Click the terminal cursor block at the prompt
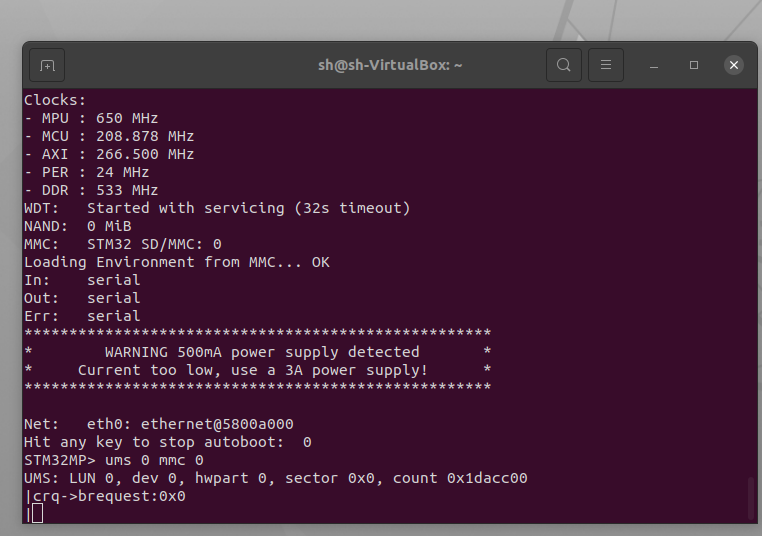 38,514
